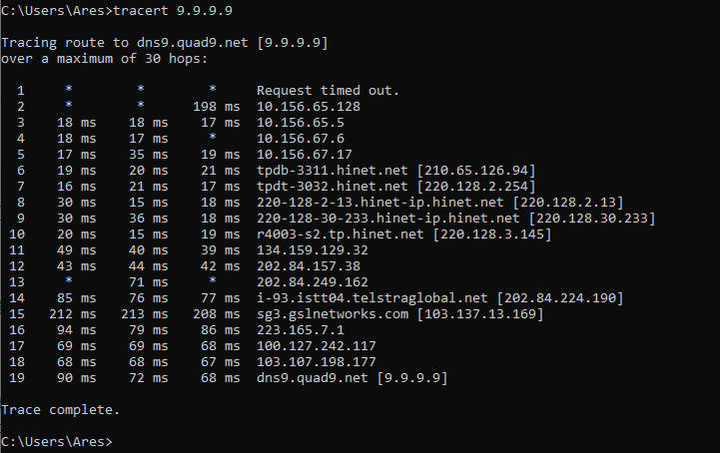Click the empty command prompt at bottom

[57, 442]
